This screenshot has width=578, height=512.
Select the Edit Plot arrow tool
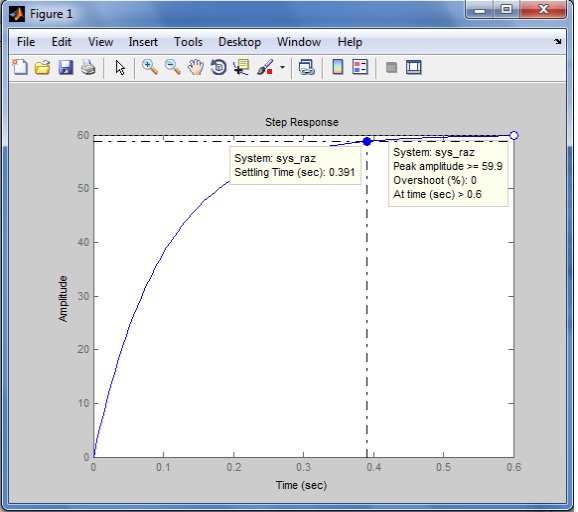coord(120,68)
